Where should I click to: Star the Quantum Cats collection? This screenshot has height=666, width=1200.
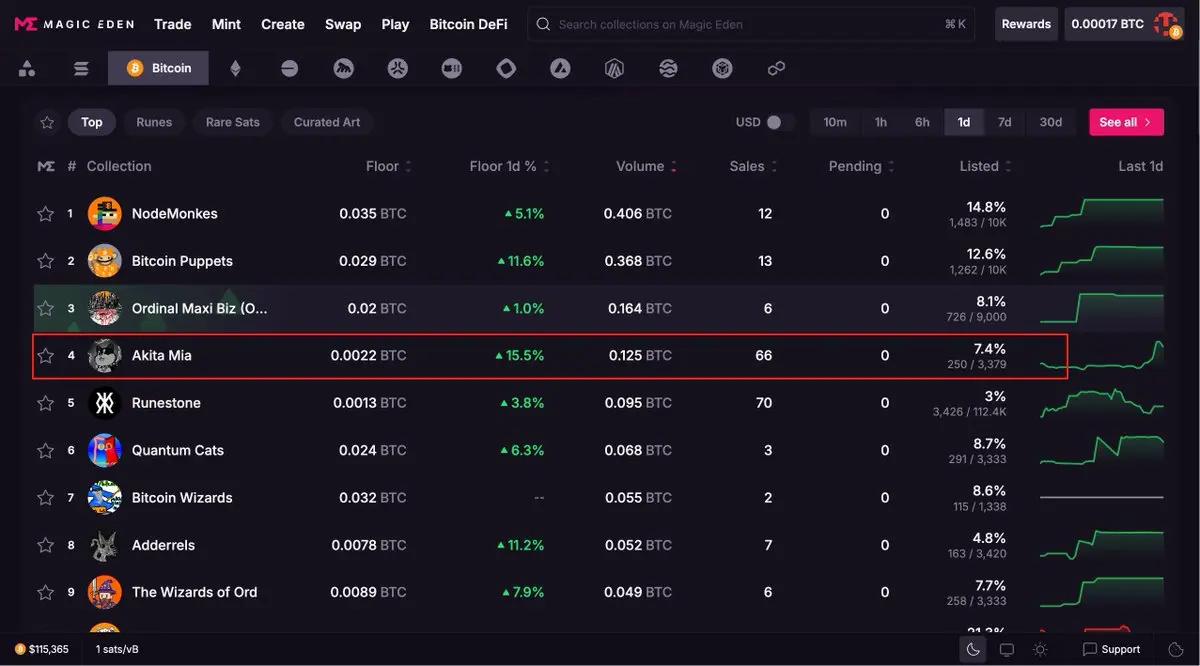[x=45, y=450]
